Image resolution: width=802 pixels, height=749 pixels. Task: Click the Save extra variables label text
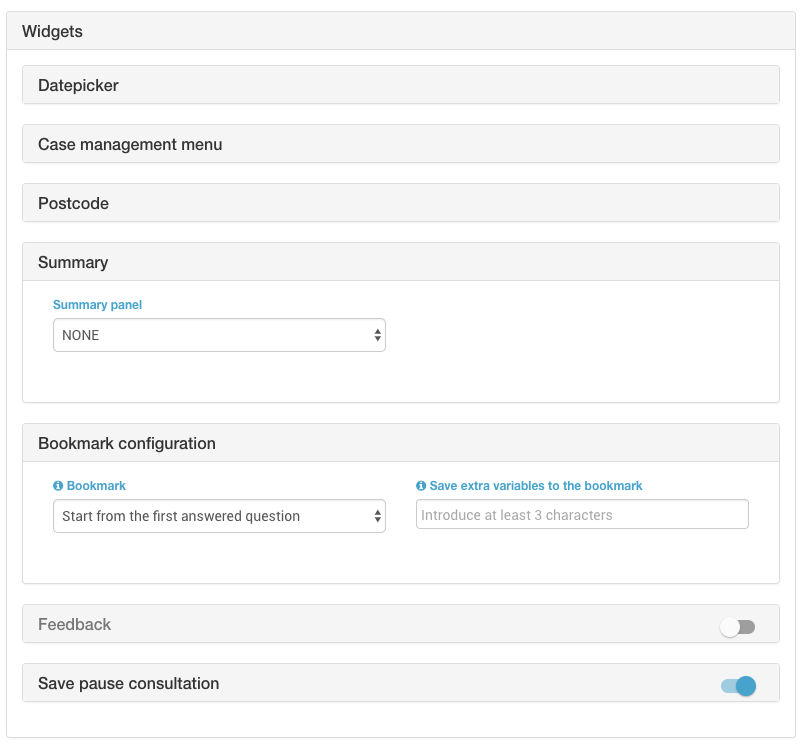click(x=536, y=486)
